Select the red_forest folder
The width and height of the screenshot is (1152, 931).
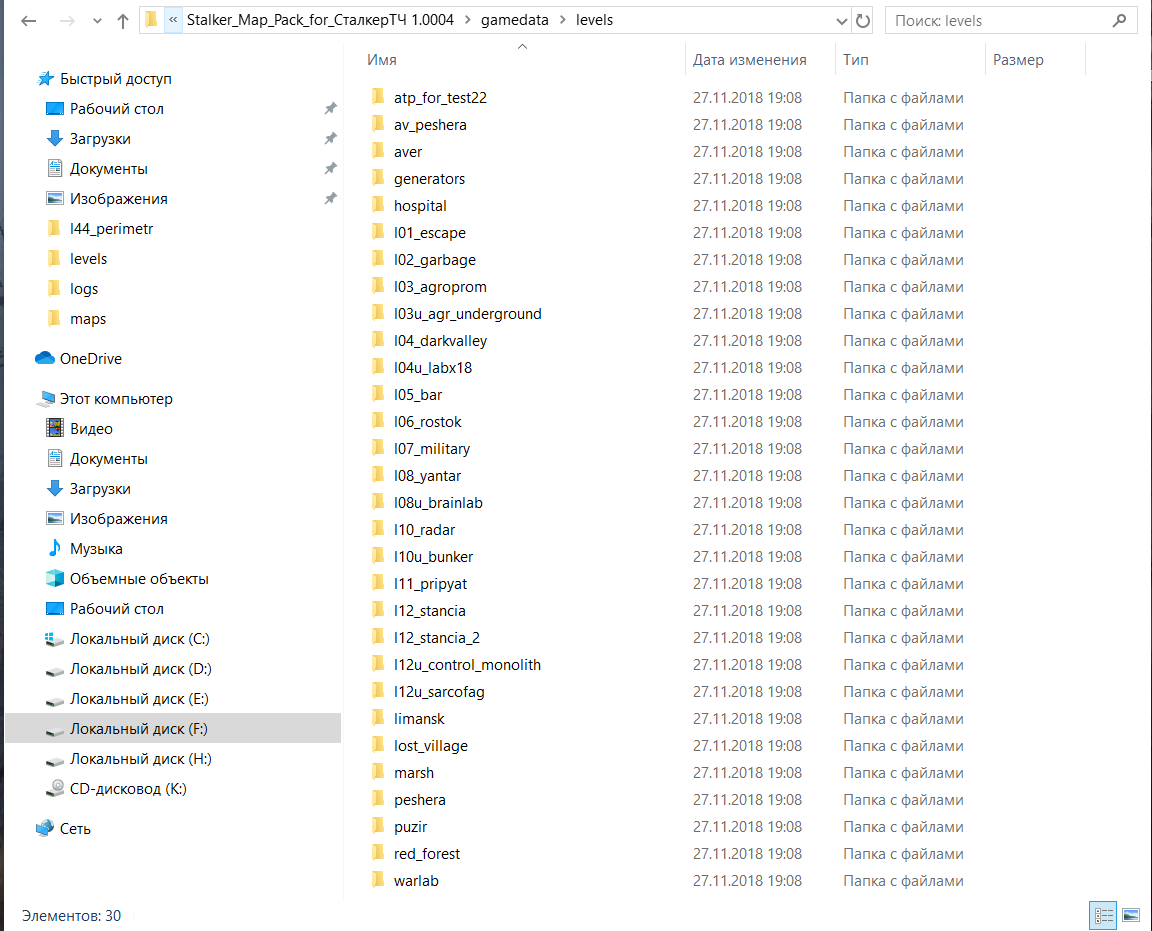tap(426, 854)
